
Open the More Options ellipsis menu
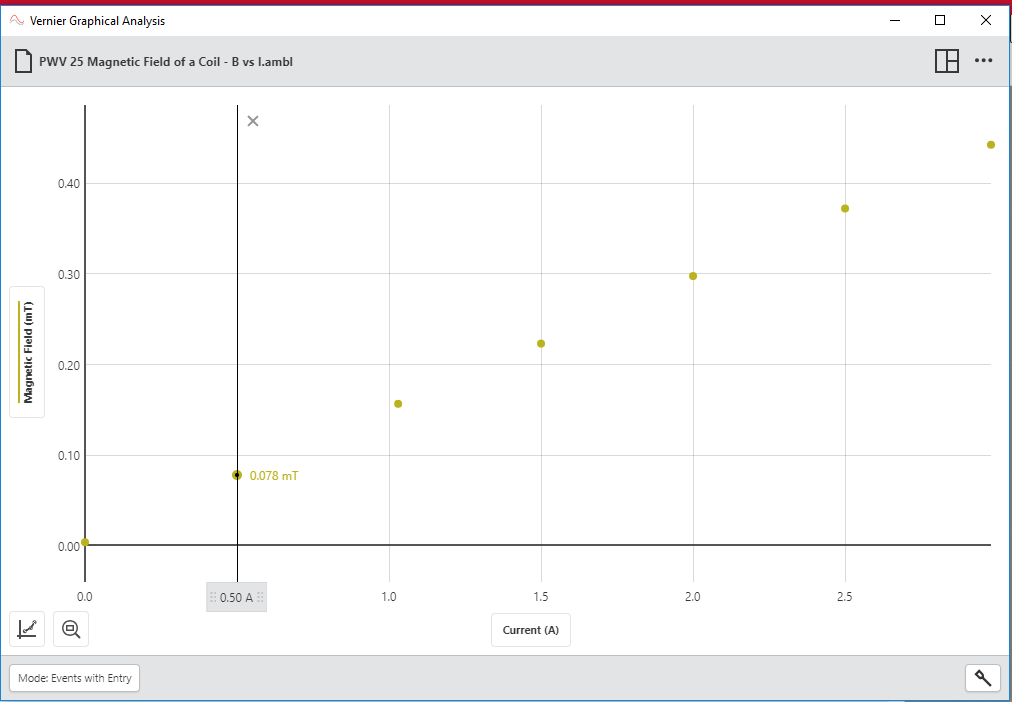tap(983, 60)
